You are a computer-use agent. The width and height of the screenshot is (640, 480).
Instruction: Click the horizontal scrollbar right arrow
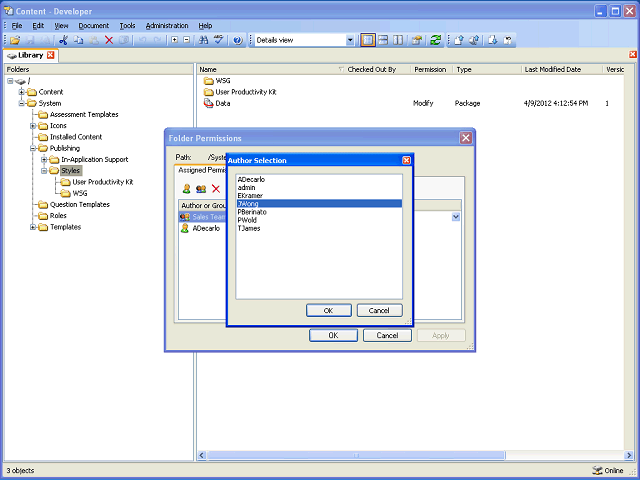[x=629, y=455]
